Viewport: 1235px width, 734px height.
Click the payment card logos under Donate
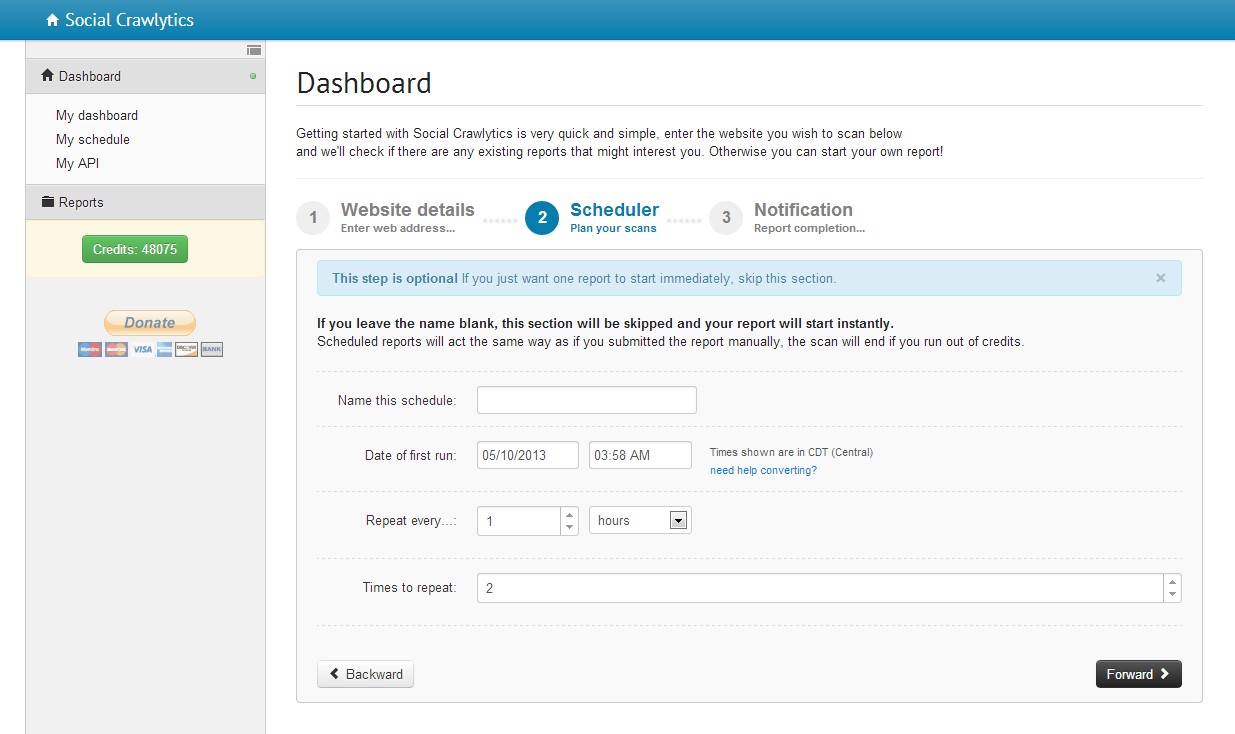pyautogui.click(x=150, y=349)
